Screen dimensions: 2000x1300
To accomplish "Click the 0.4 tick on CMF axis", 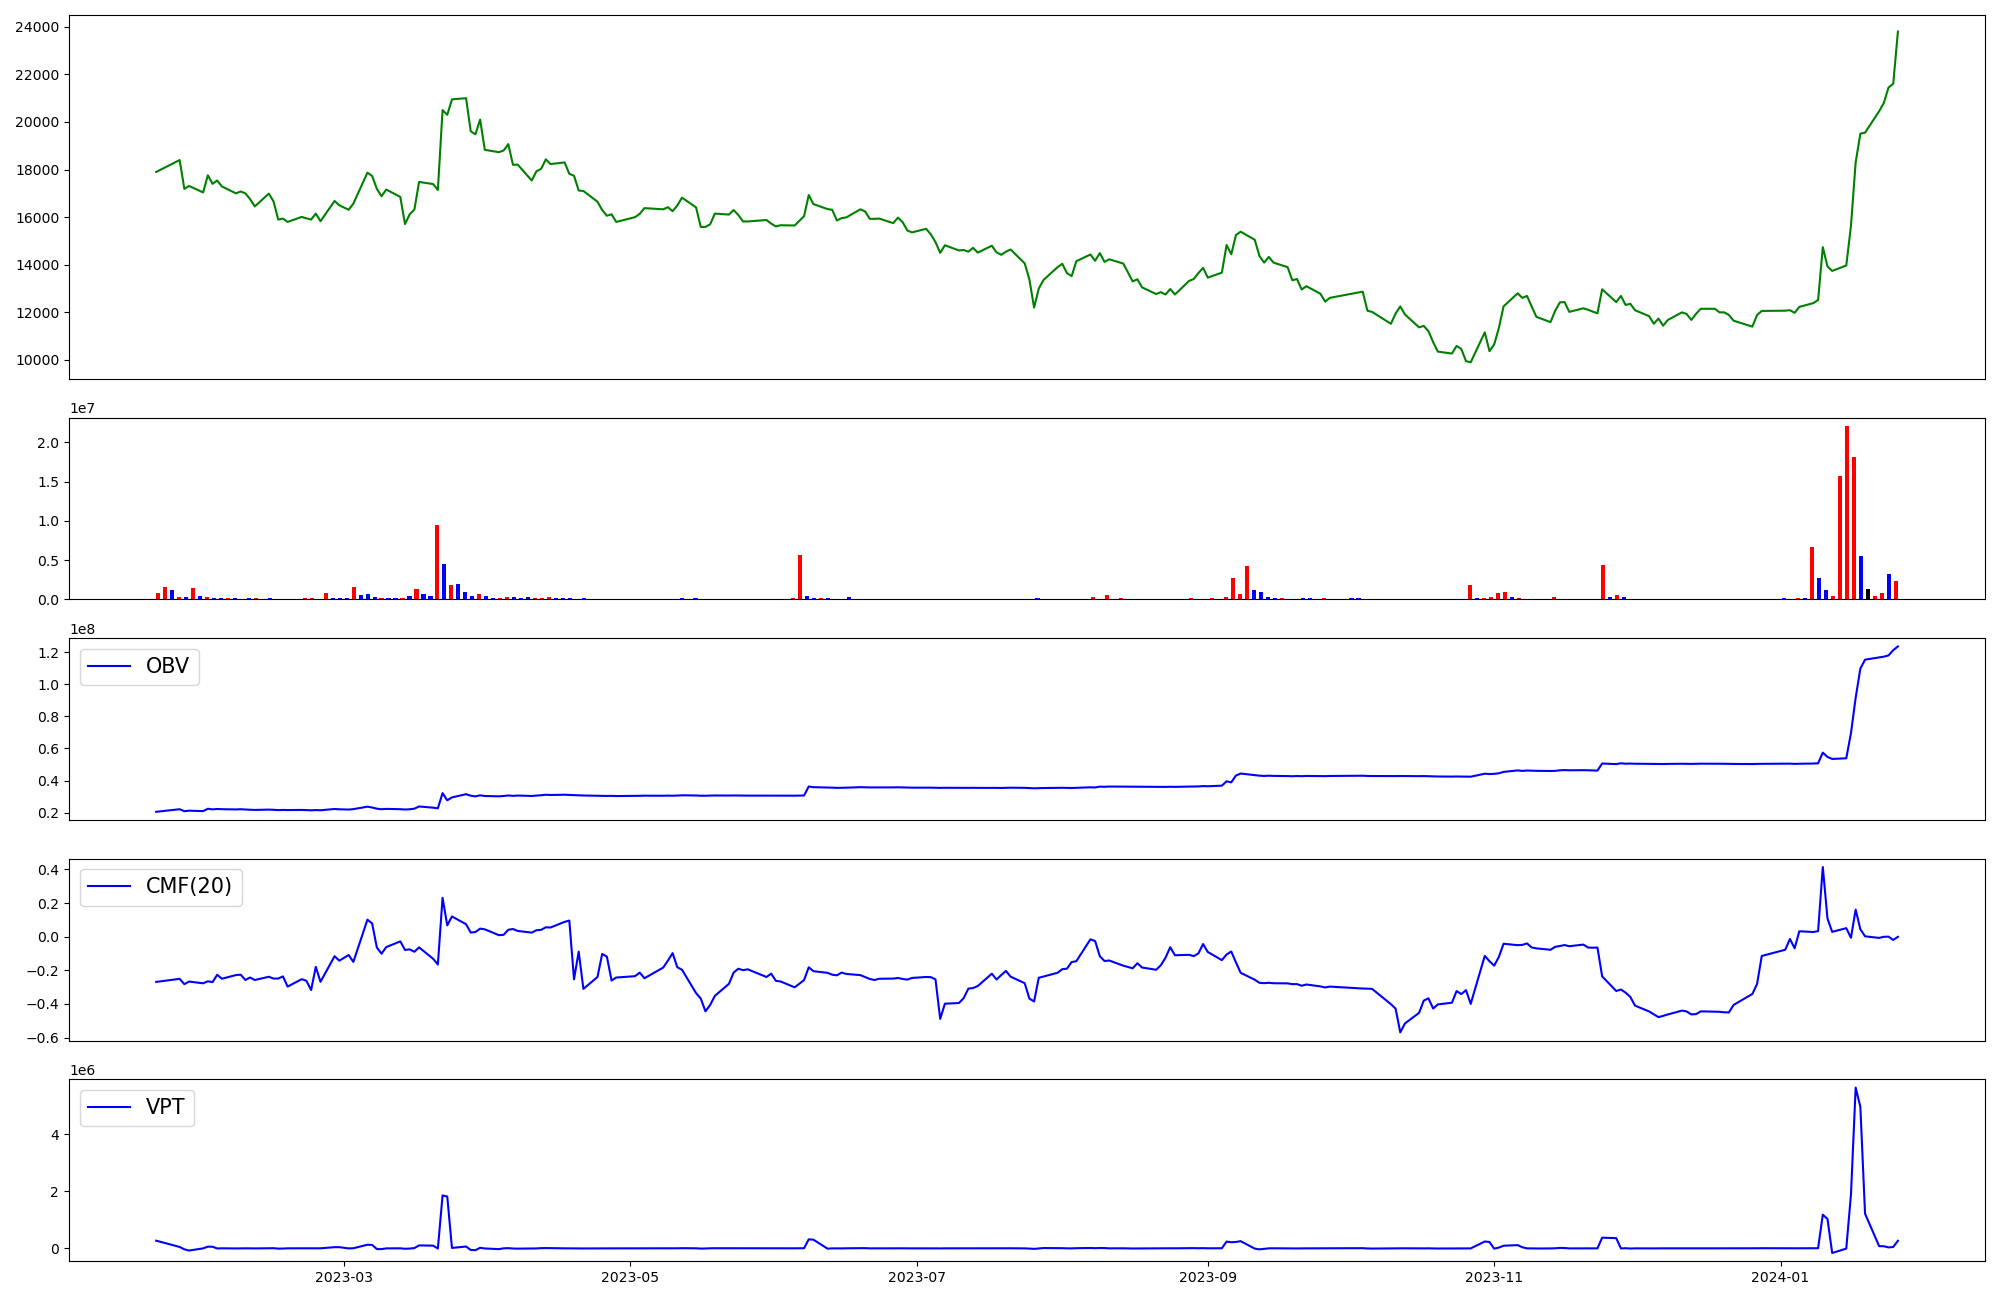I will click(x=47, y=870).
